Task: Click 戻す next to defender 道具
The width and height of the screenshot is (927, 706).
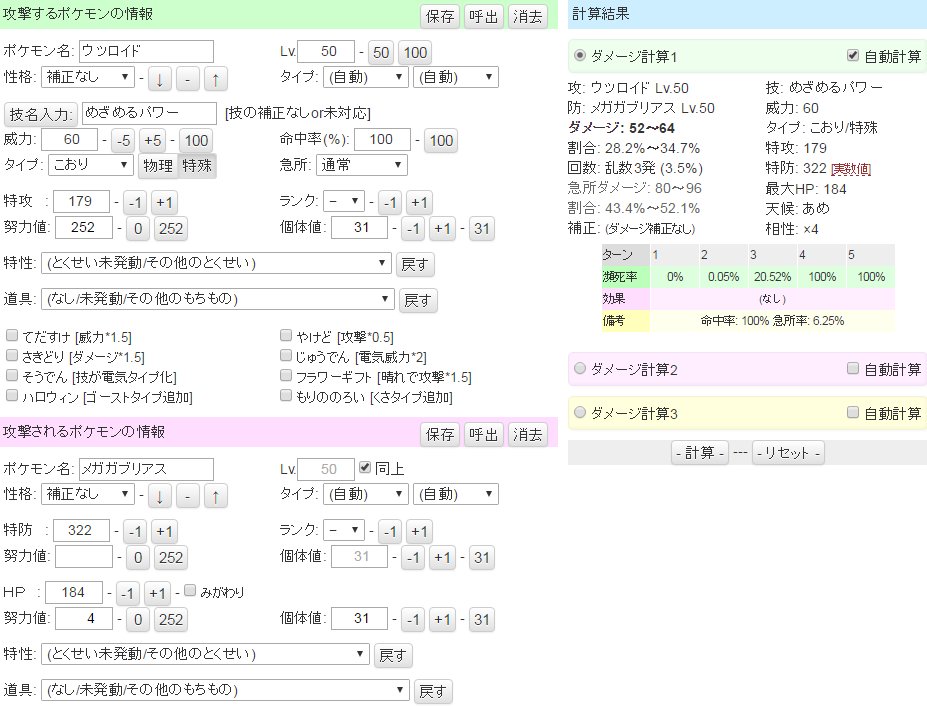Action: click(x=433, y=691)
